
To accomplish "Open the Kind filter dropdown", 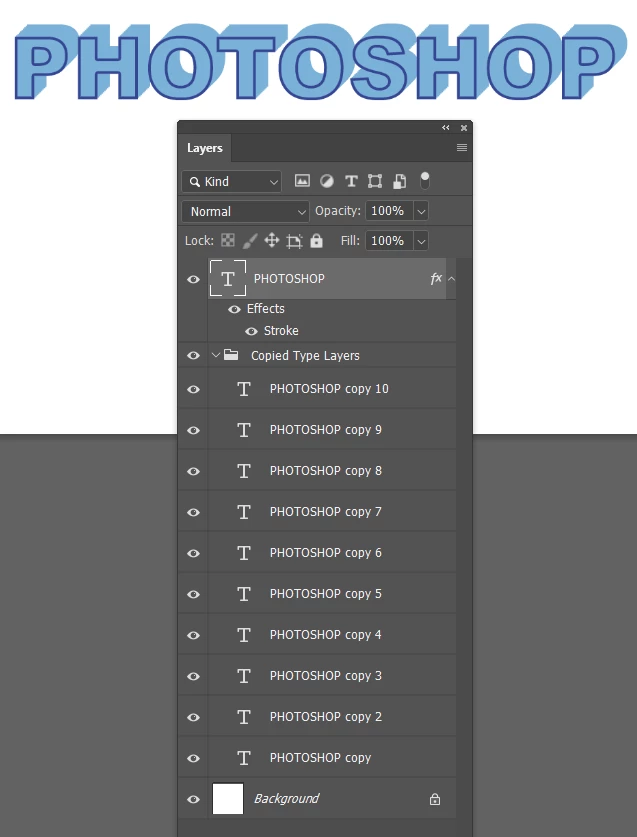I will (x=232, y=181).
